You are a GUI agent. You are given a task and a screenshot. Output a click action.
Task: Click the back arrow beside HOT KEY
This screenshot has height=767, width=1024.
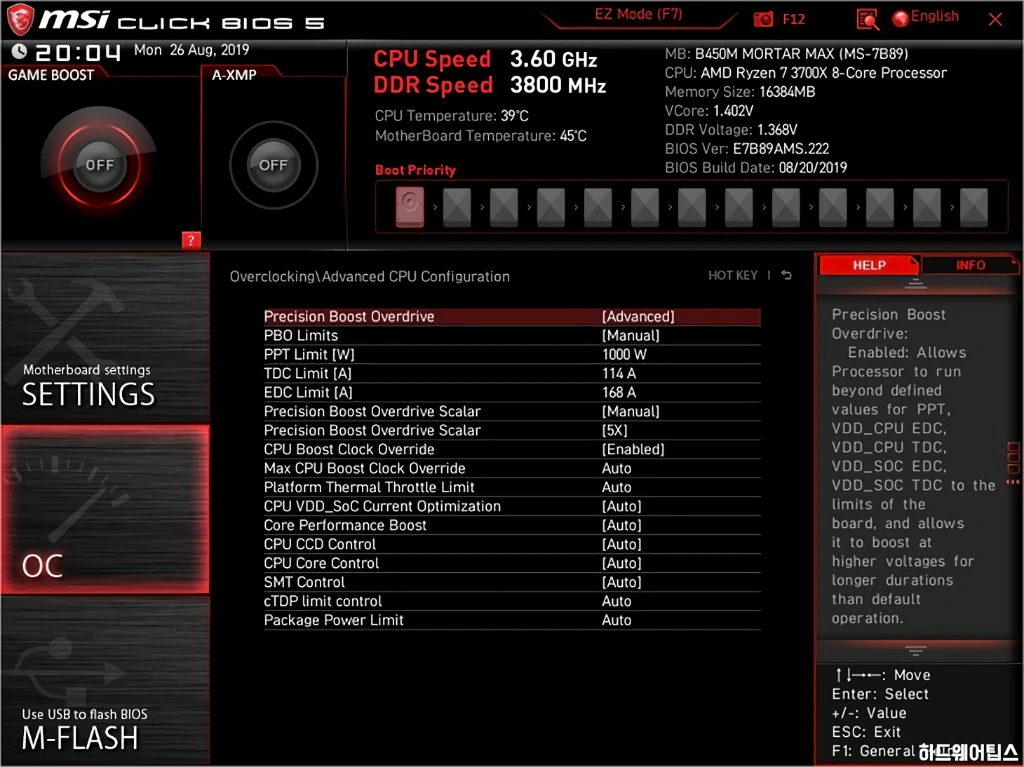pos(786,275)
